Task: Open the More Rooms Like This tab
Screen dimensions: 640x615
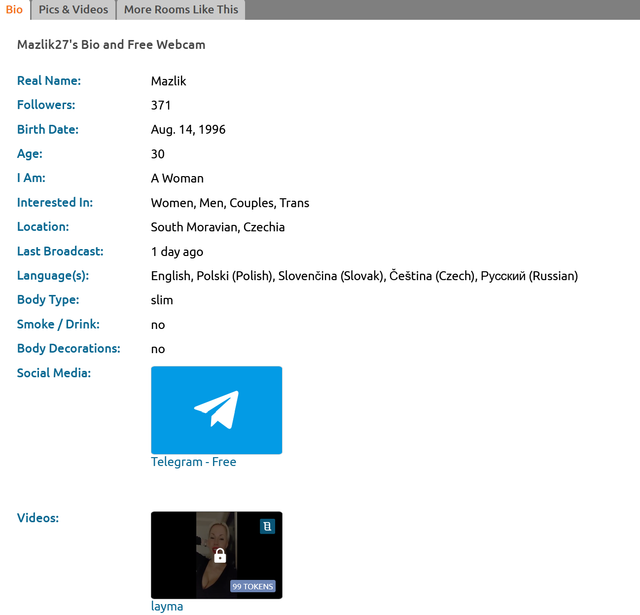Action: click(x=181, y=9)
